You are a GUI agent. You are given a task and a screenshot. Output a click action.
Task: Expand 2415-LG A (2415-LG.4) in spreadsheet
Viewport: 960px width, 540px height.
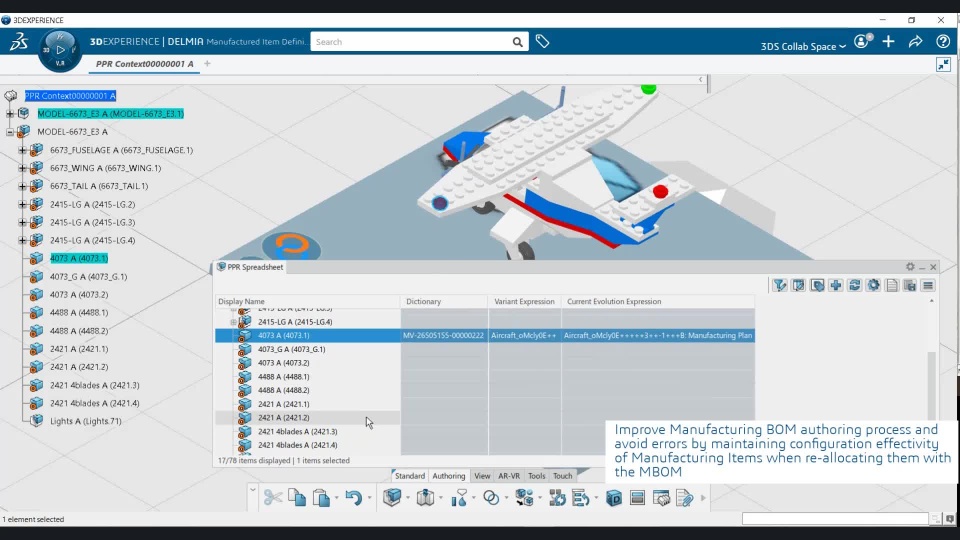pos(233,322)
